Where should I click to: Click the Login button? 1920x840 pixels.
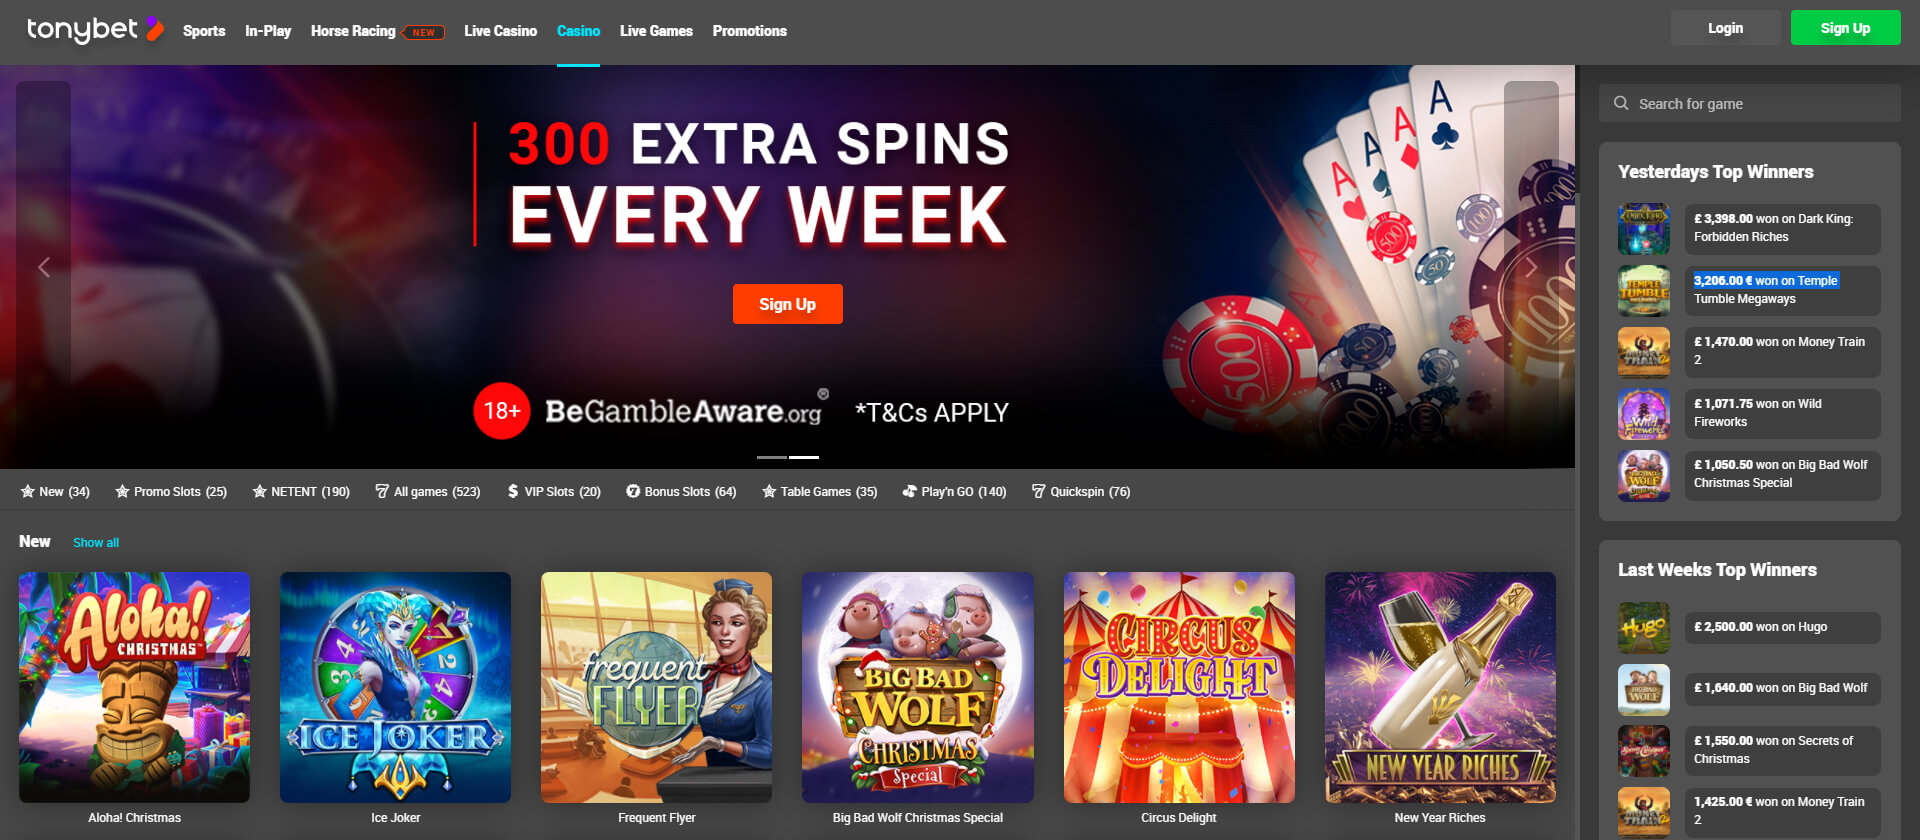1725,28
